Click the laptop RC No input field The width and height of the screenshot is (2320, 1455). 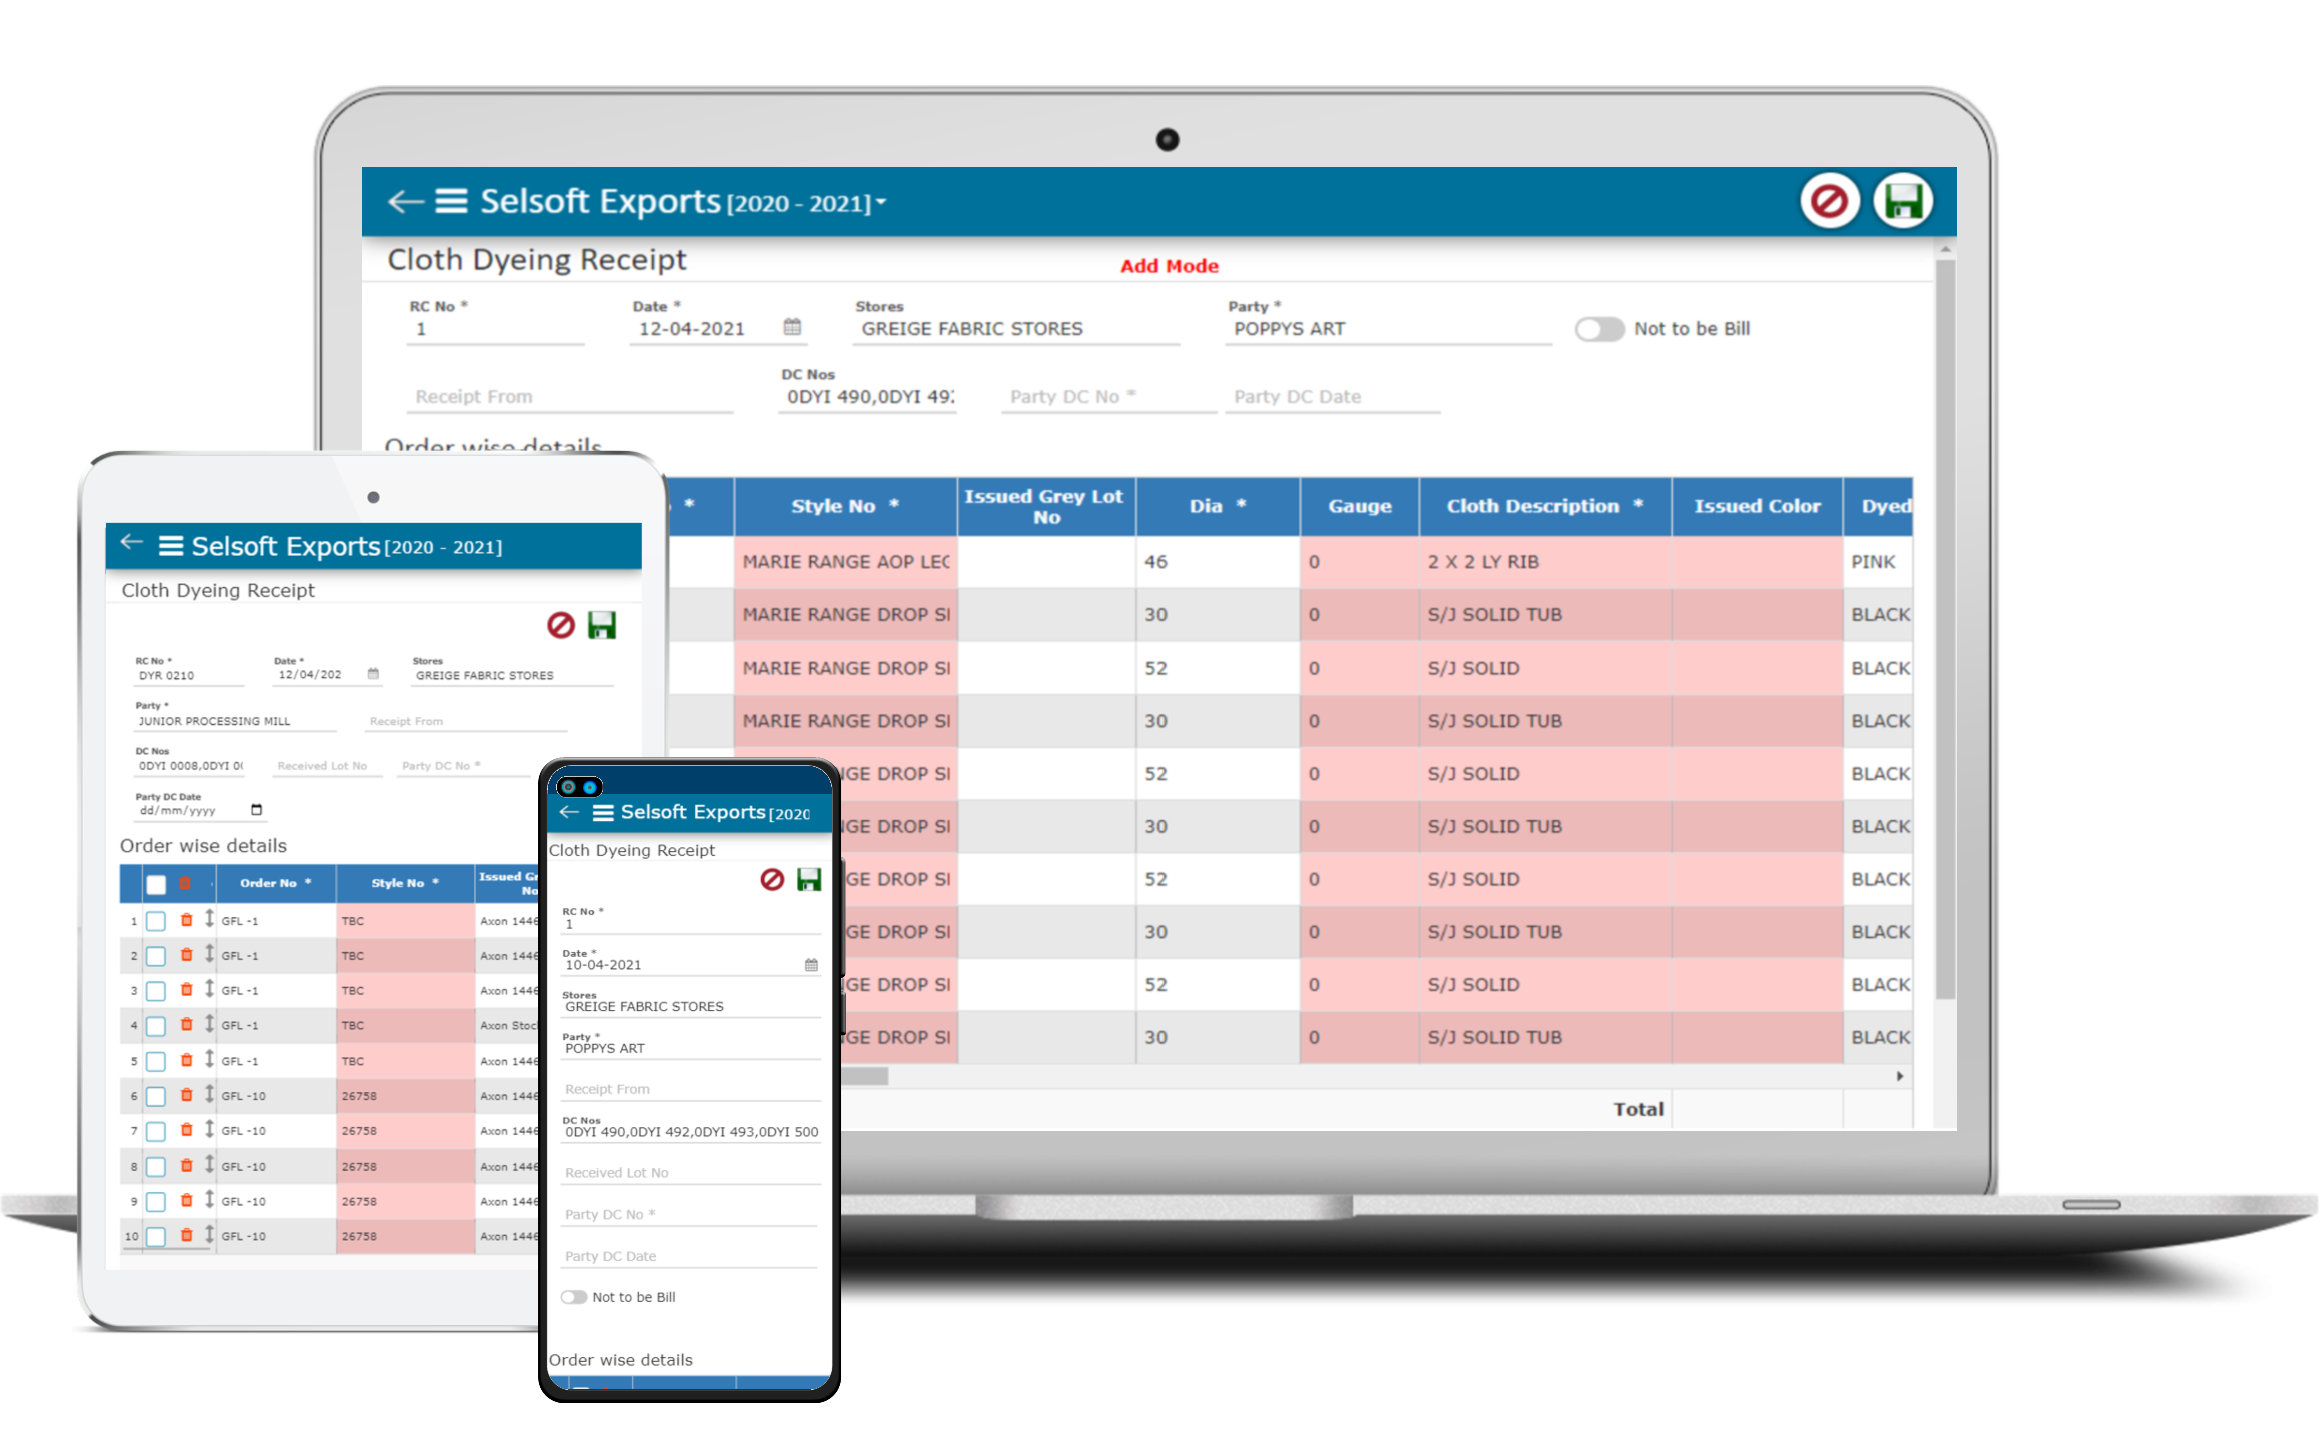495,329
